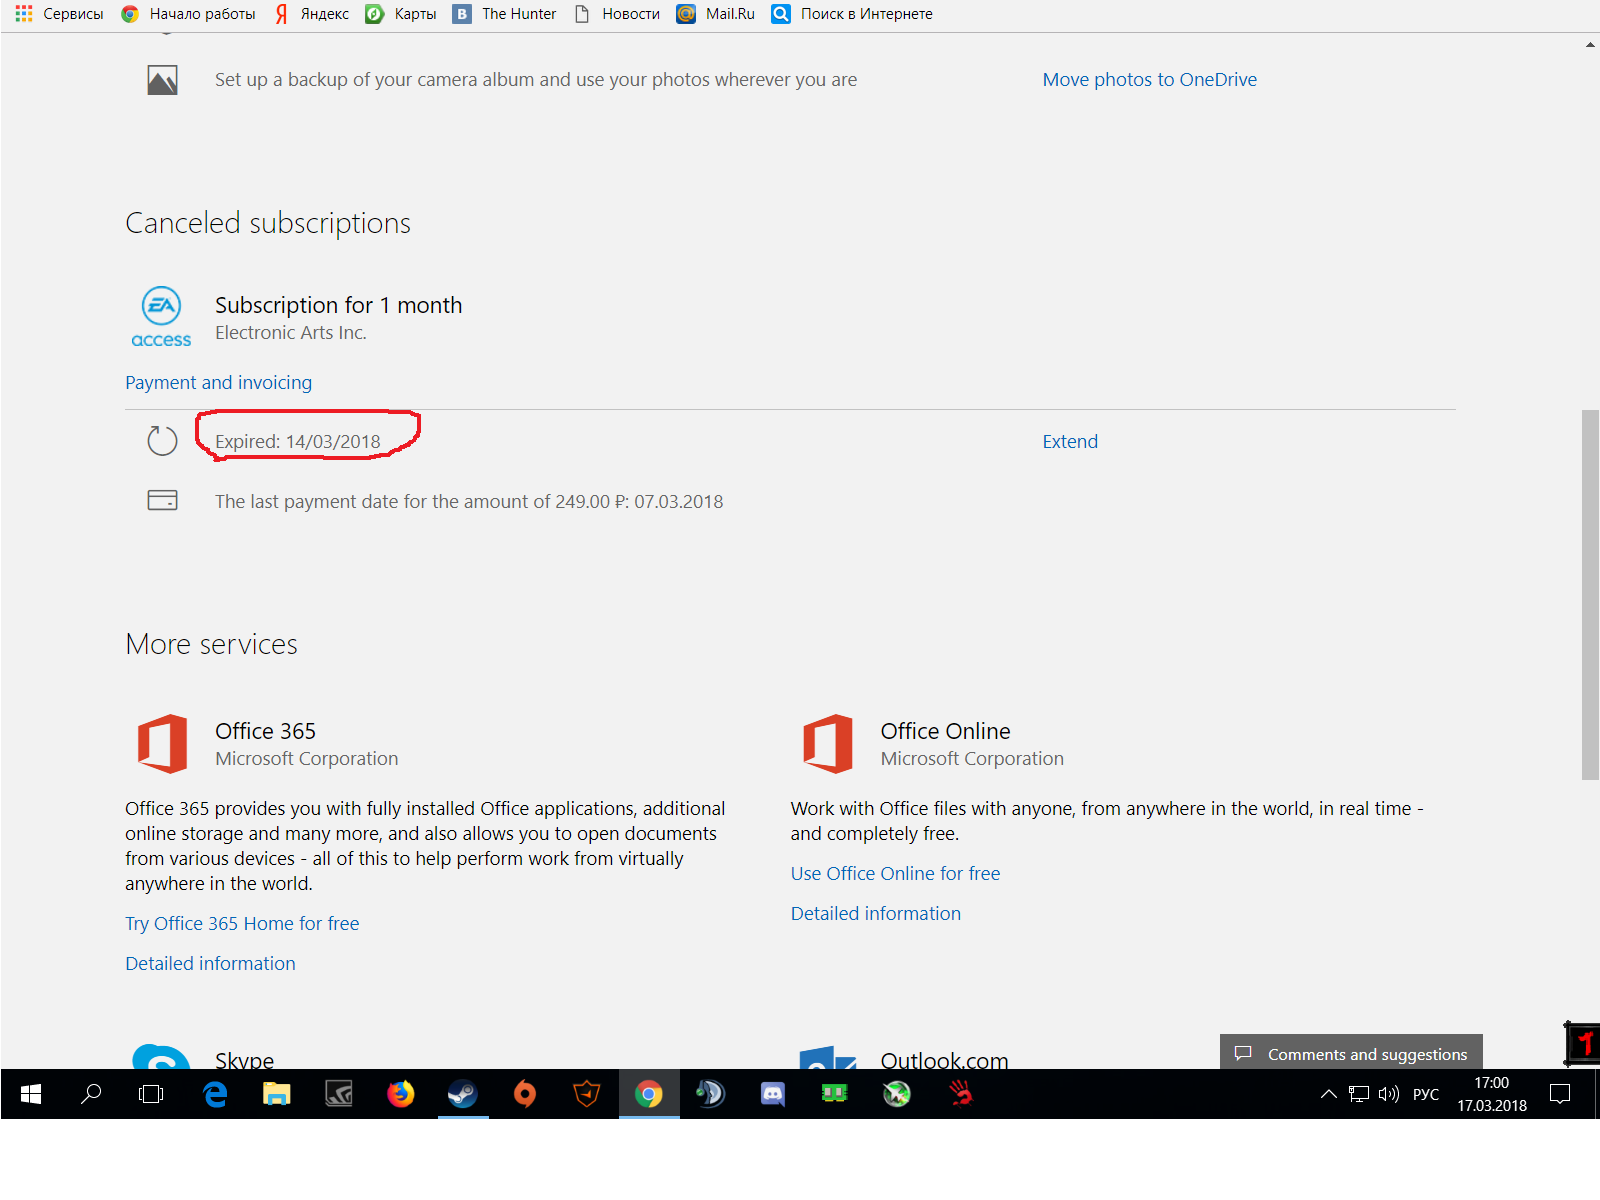Screen dimensions: 1600x1200
Task: Open Detailed information under Office 365
Action: [x=210, y=964]
